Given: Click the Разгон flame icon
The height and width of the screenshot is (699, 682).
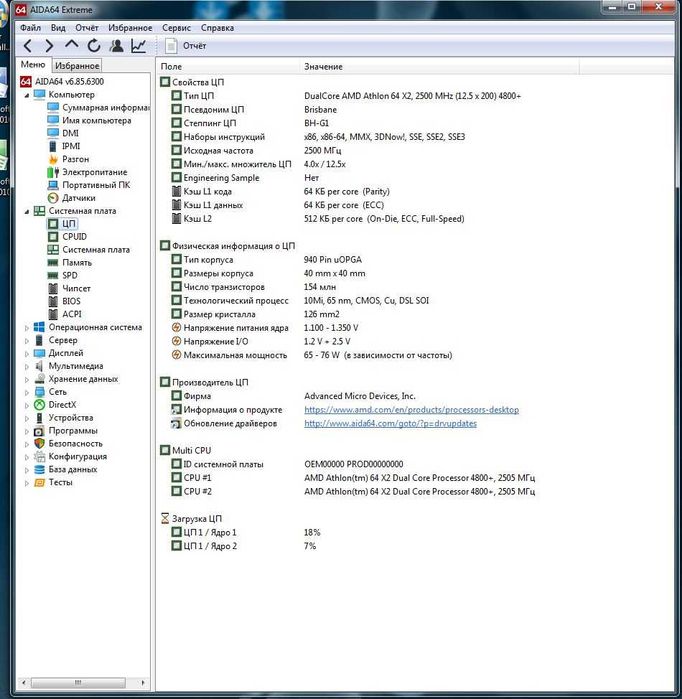Looking at the screenshot, I should tap(53, 159).
